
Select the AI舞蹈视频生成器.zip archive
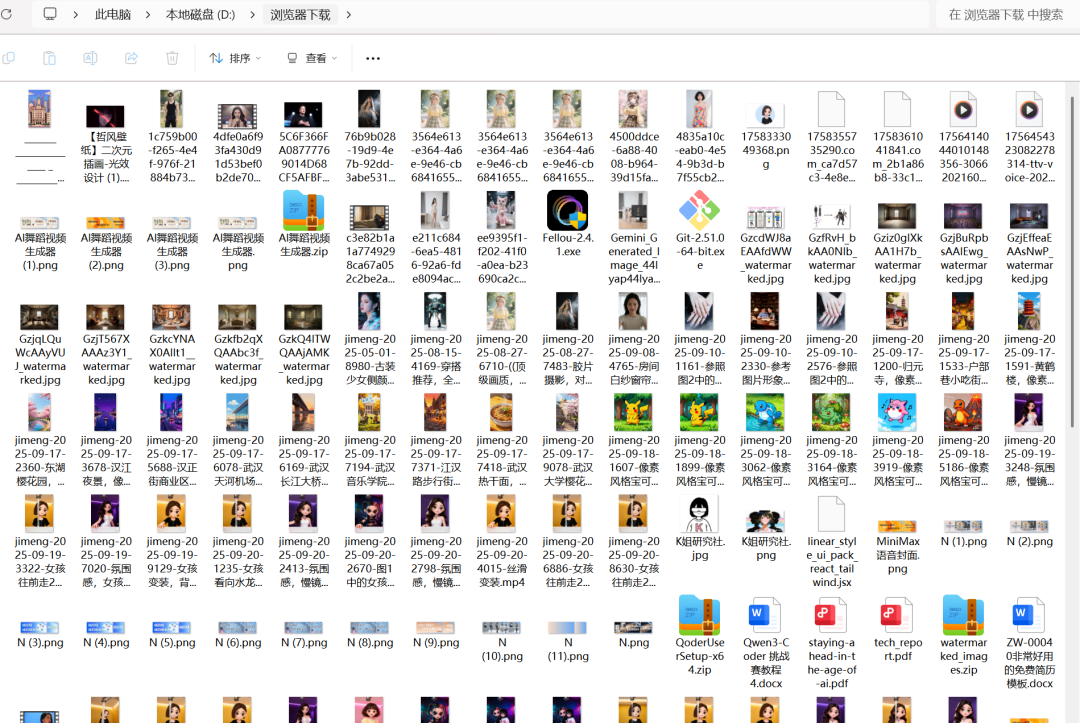304,211
